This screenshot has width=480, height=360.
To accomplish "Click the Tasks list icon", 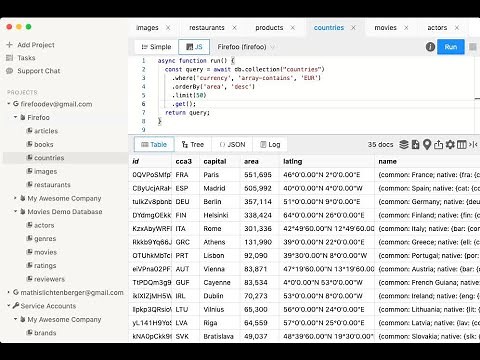I will (9, 58).
